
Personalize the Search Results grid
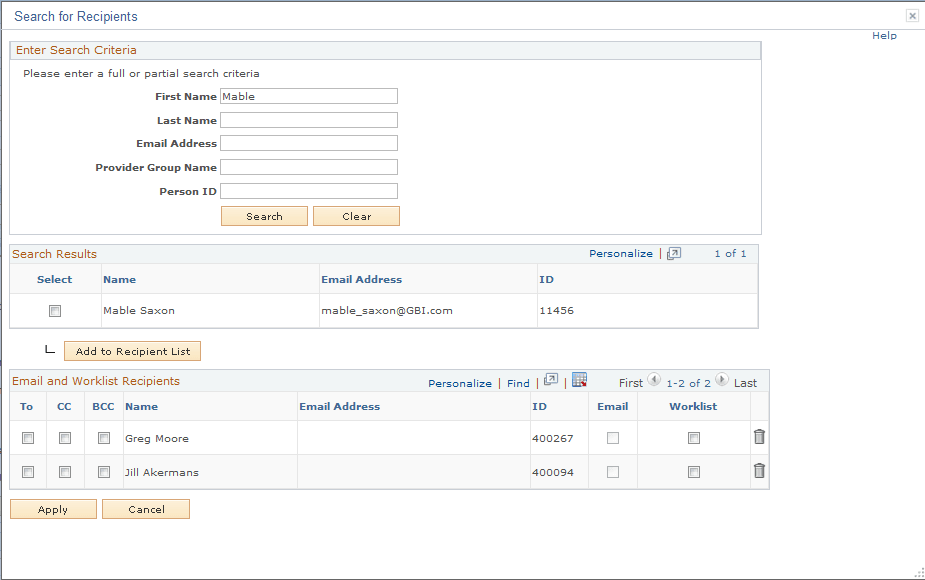pyautogui.click(x=620, y=253)
